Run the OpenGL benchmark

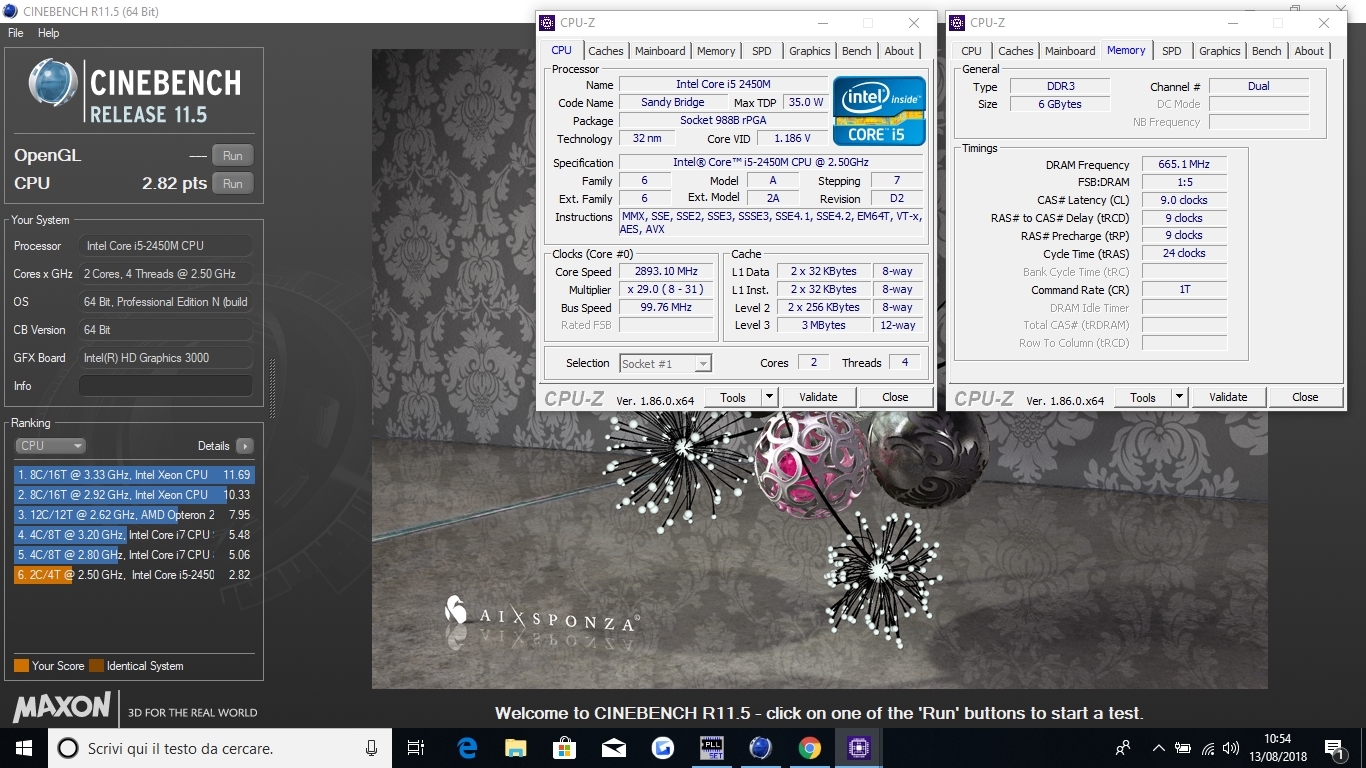[233, 155]
